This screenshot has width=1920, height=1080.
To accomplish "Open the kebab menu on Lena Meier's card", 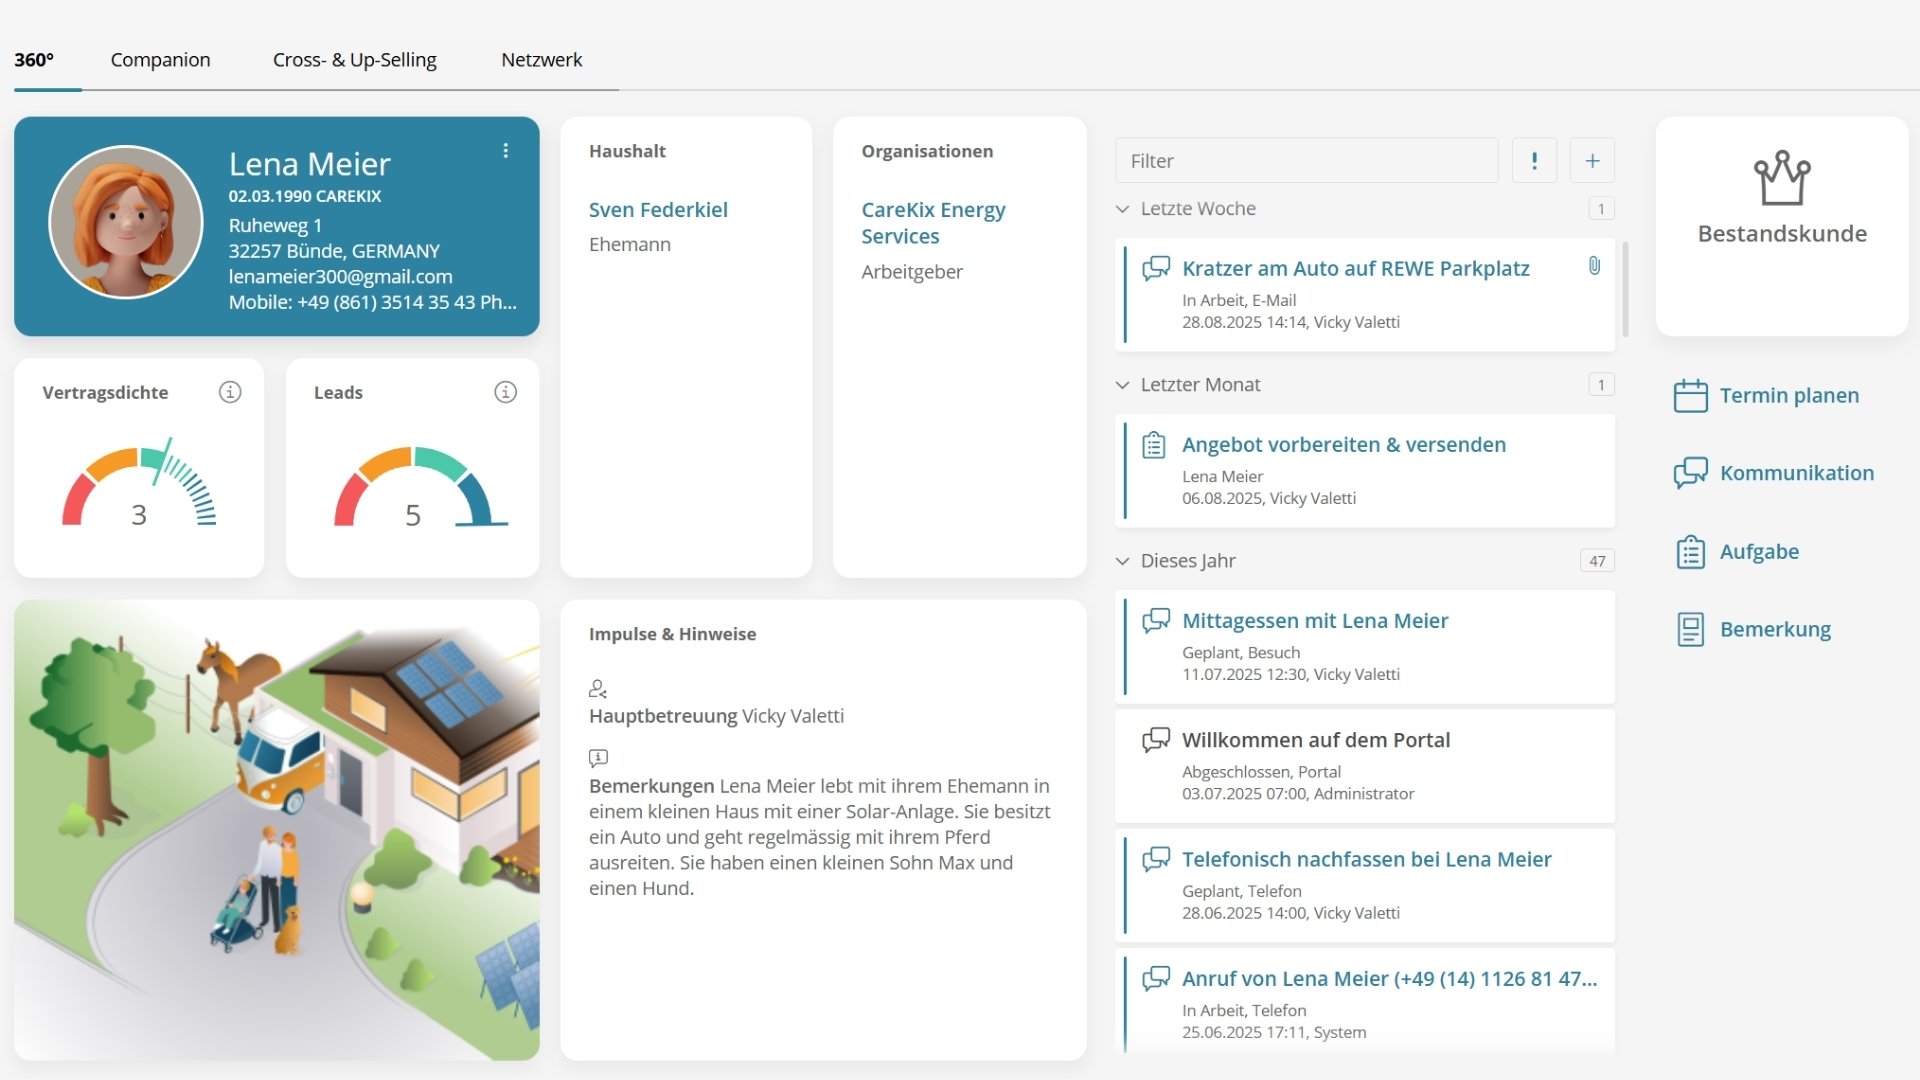I will 506,150.
